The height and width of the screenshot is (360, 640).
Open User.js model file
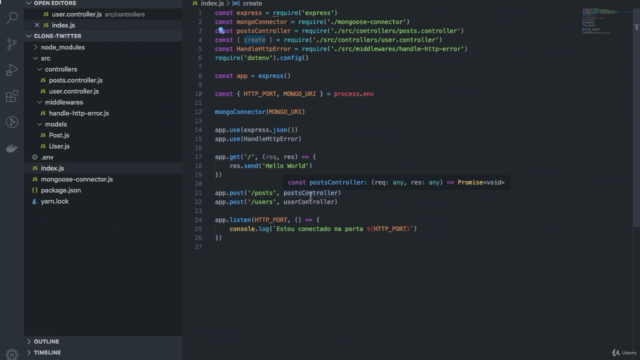click(x=59, y=147)
